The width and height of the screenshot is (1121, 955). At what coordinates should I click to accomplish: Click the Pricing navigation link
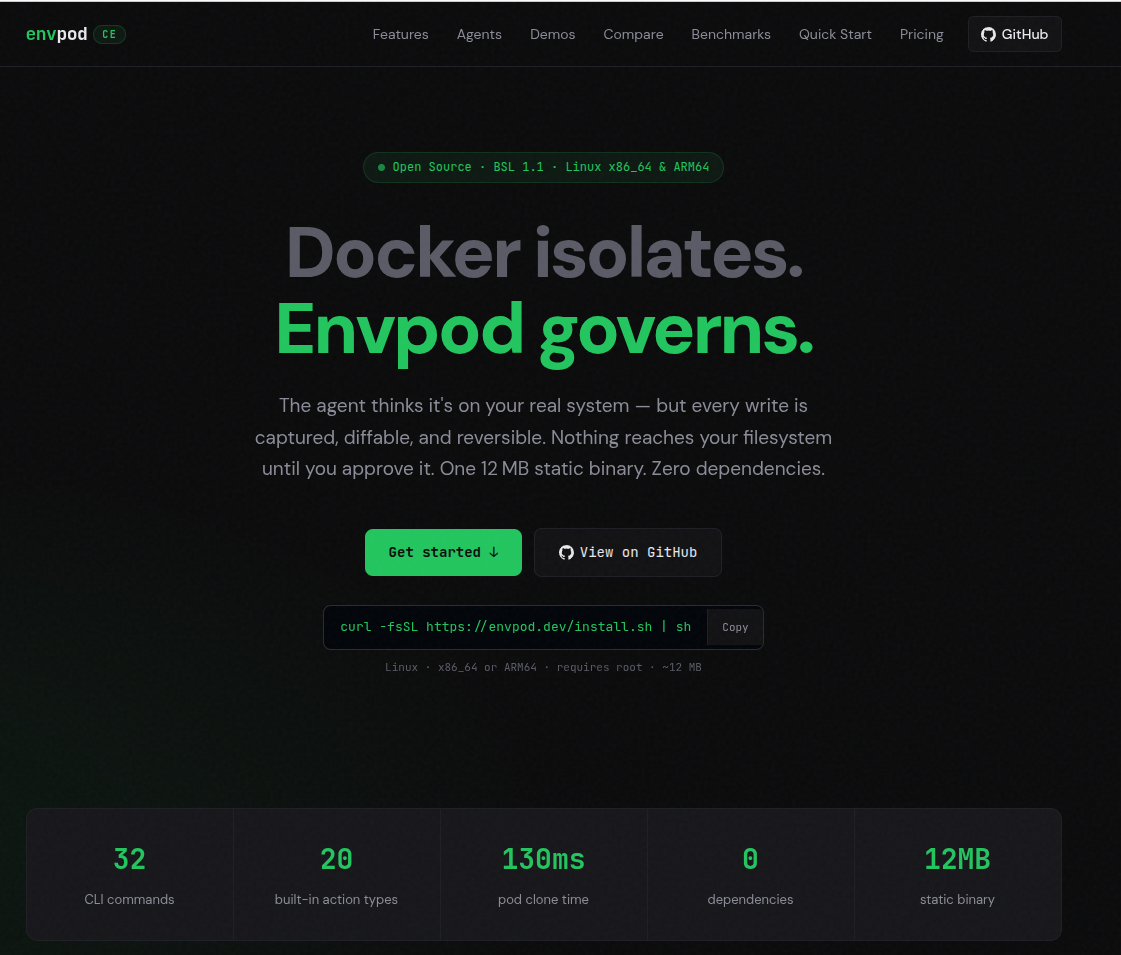pos(921,33)
